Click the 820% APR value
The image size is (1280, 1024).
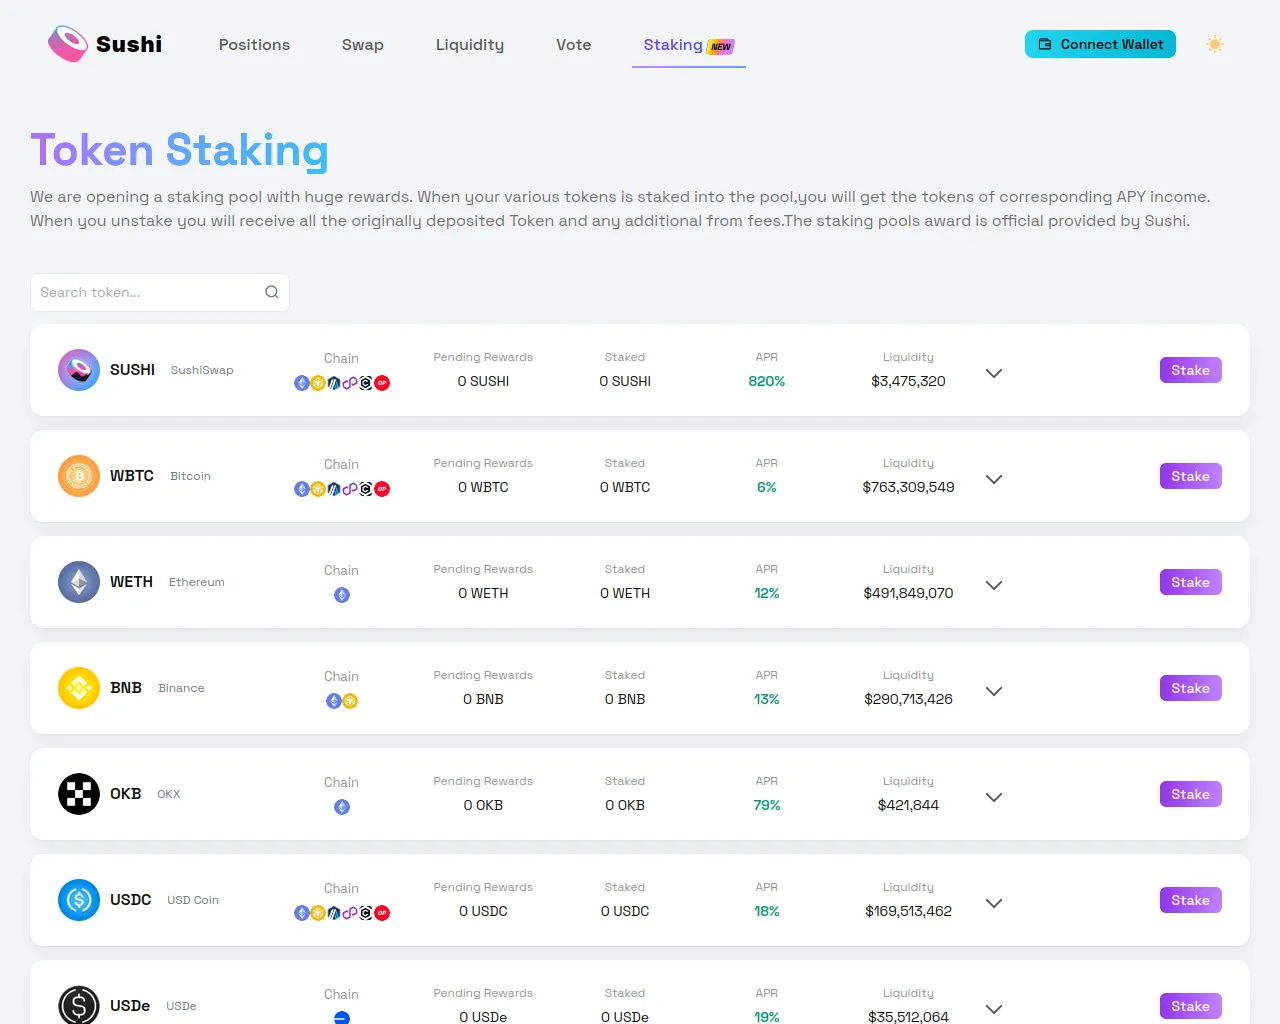[x=767, y=381]
